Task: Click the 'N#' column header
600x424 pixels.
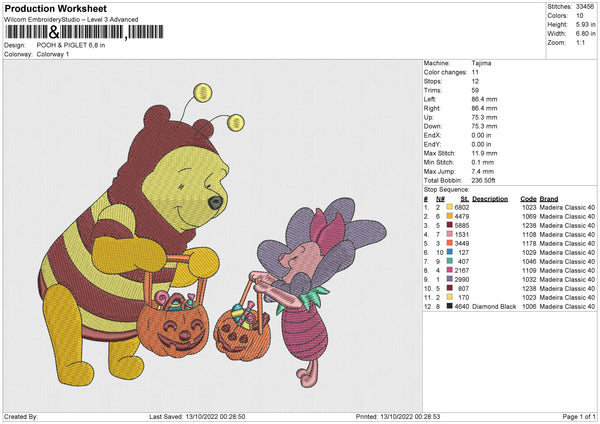Action: [440, 199]
